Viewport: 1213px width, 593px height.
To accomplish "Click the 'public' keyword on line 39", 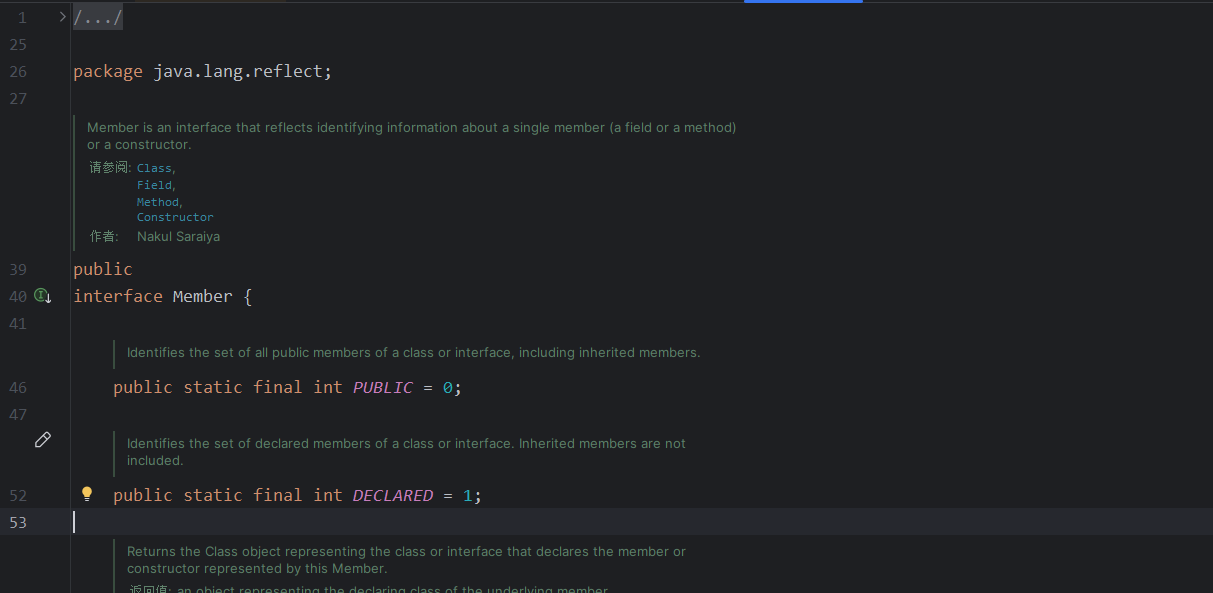I will (x=102, y=269).
